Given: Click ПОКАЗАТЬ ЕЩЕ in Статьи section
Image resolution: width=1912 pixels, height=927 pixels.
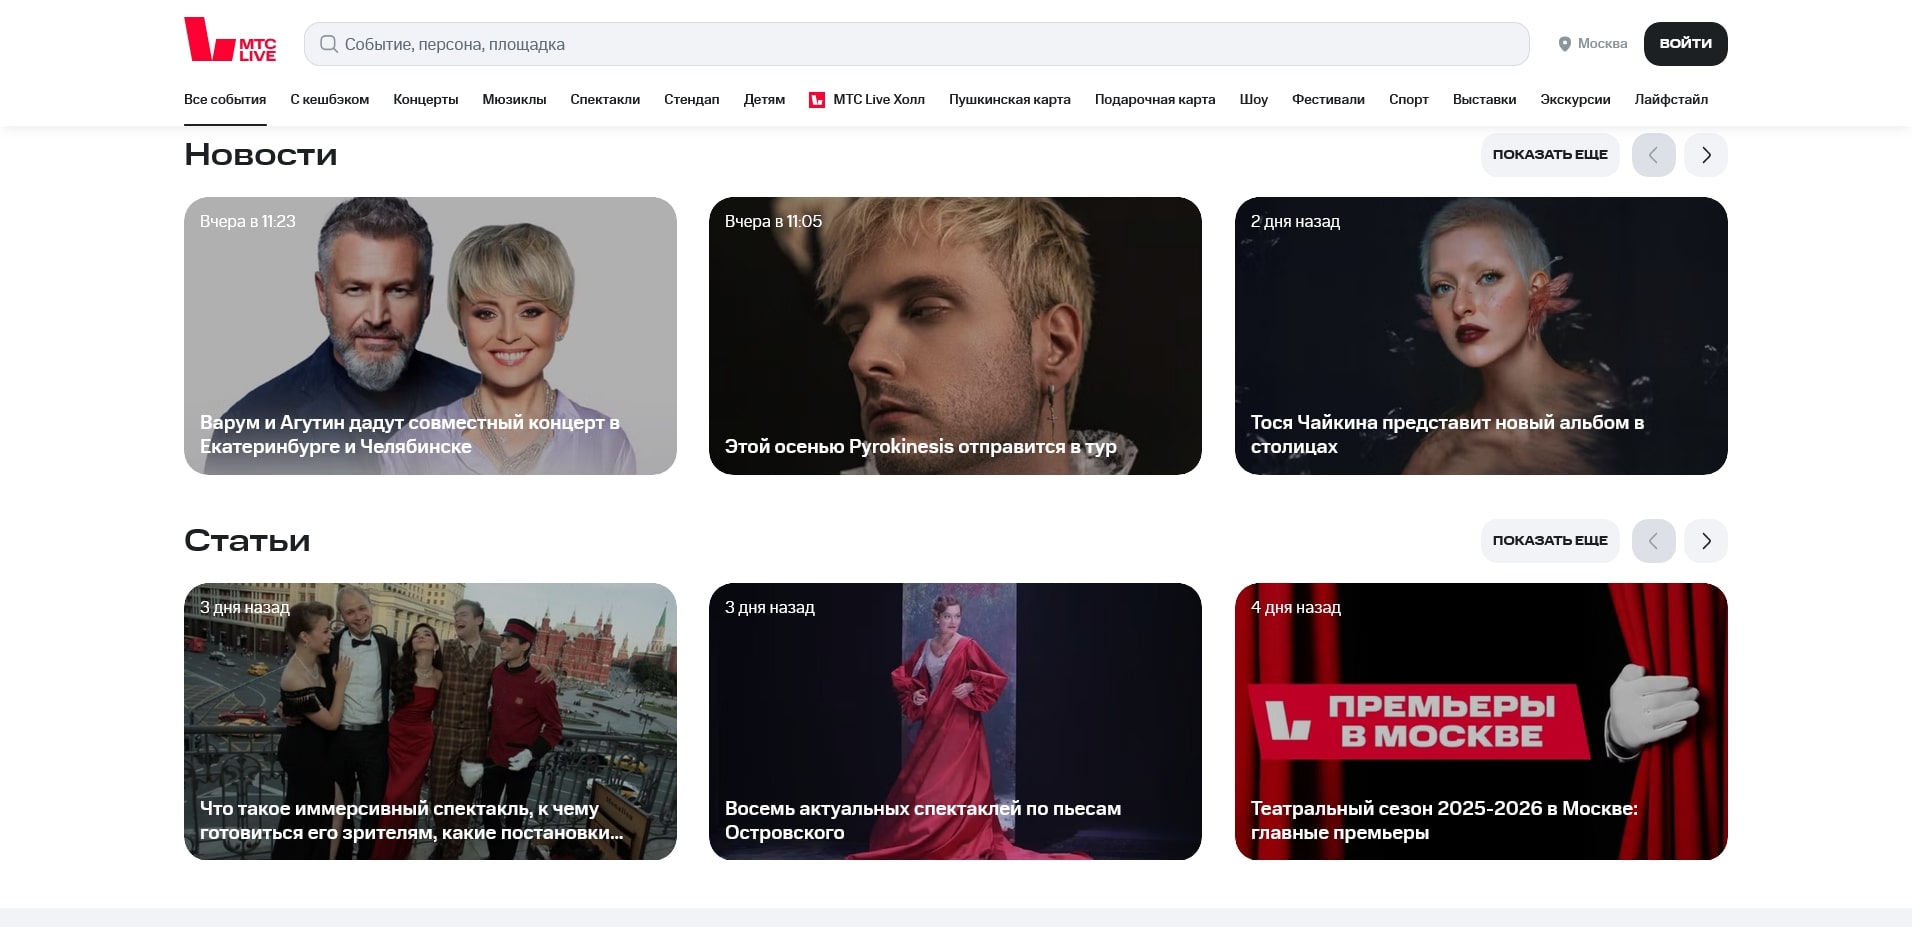Looking at the screenshot, I should 1550,540.
